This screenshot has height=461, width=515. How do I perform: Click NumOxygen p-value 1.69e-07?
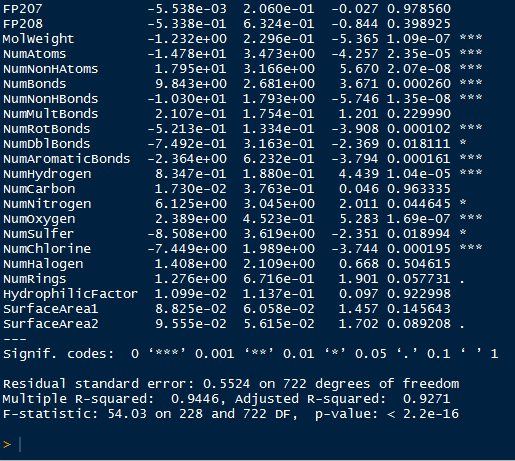click(x=419, y=219)
